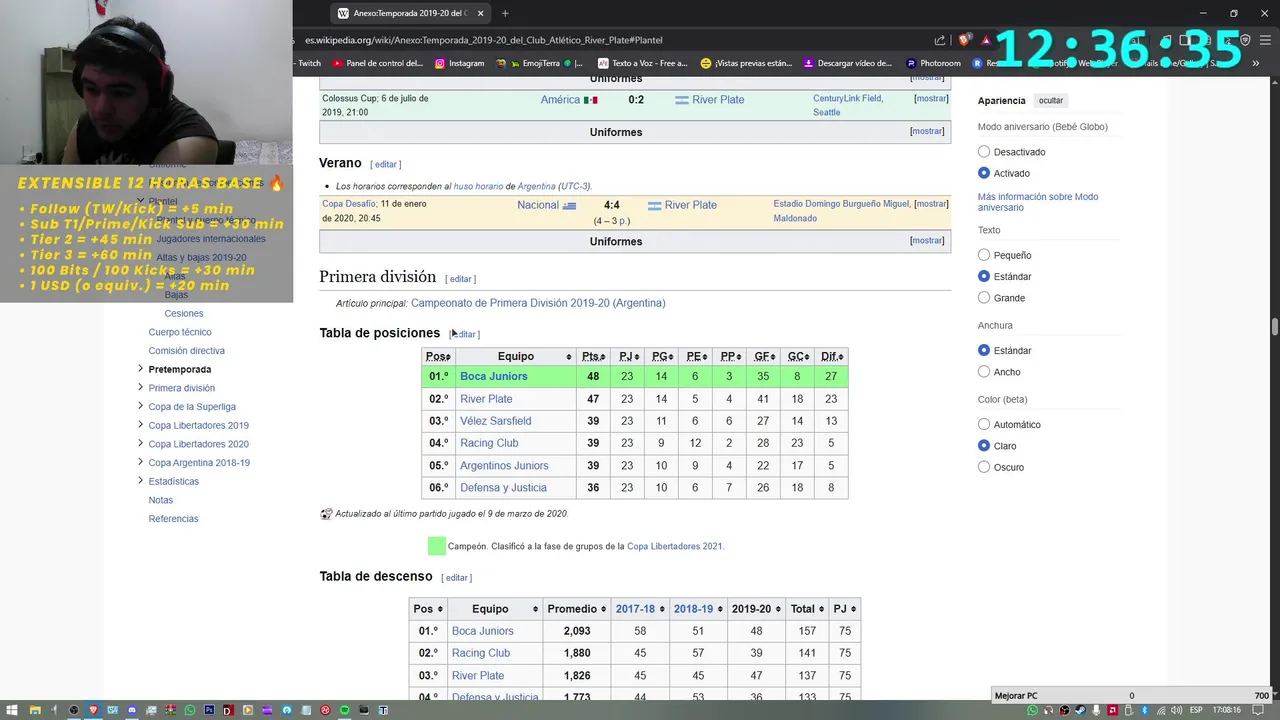Set text size to Estándar
This screenshot has height=720, width=1280.
pyautogui.click(x=984, y=276)
